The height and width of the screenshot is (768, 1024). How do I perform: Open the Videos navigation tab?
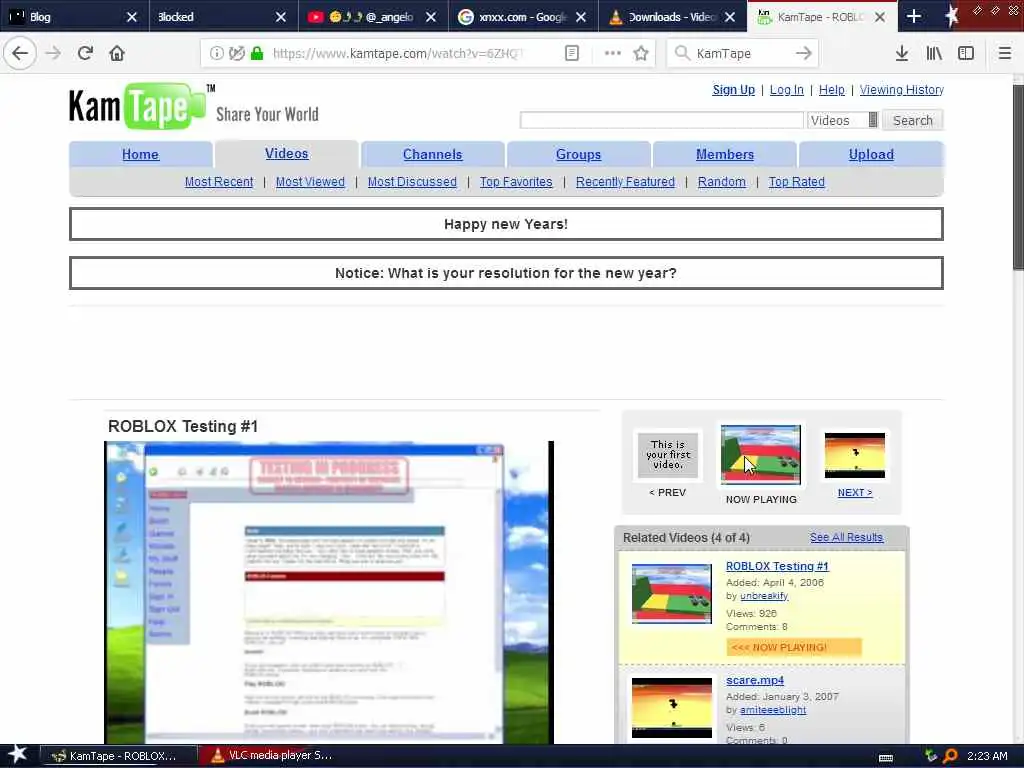(287, 153)
